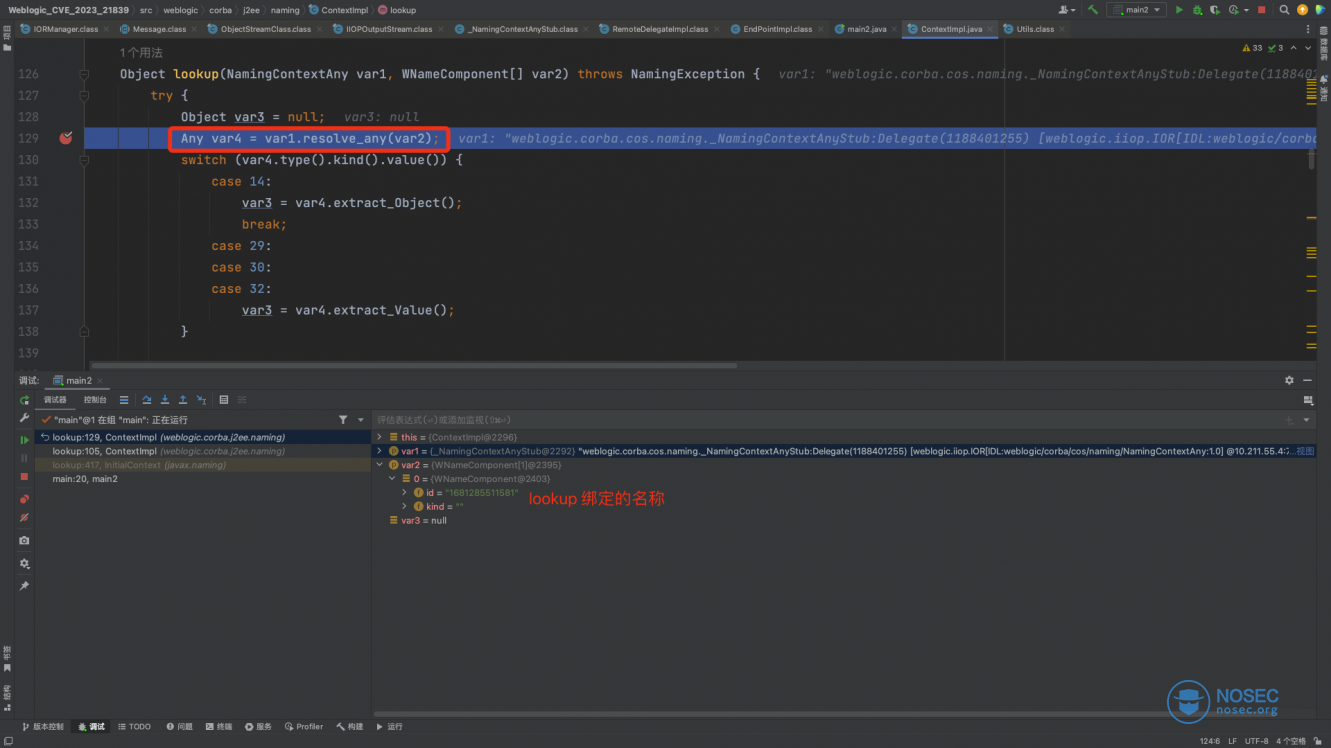
Task: Open thread selector dropdown arrow
Action: [360, 420]
